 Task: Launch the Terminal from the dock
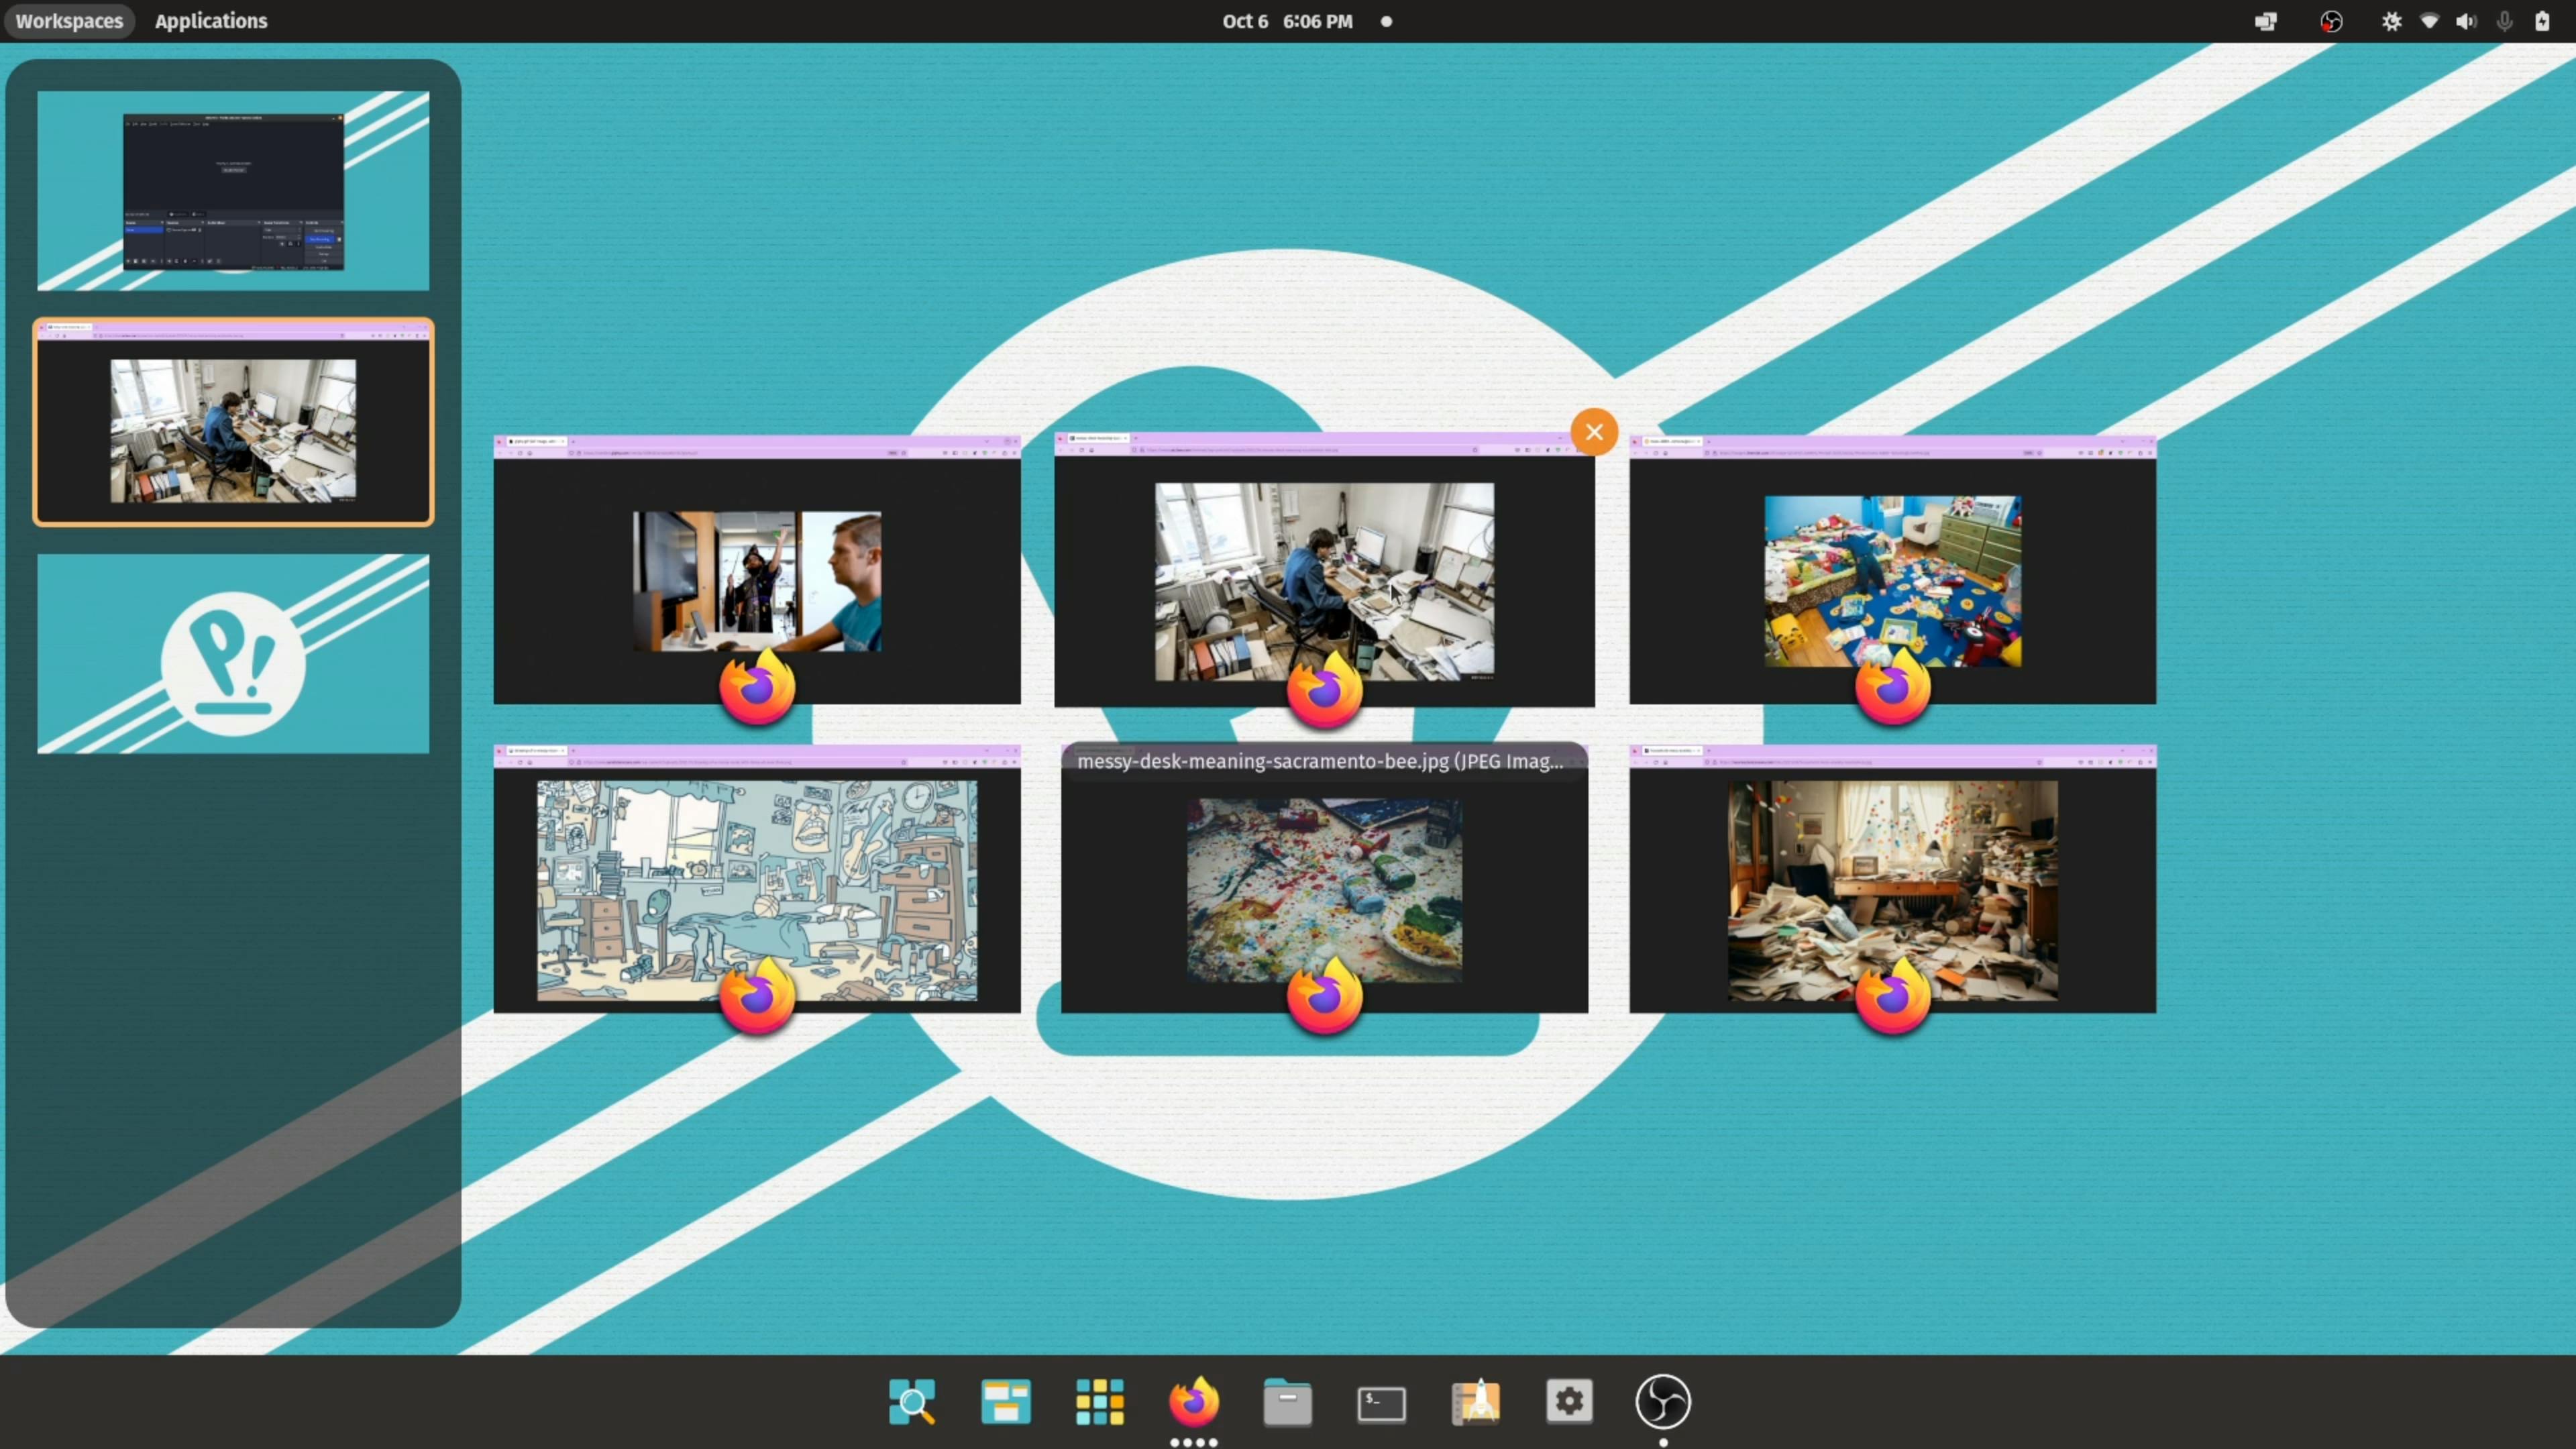coord(1381,1403)
